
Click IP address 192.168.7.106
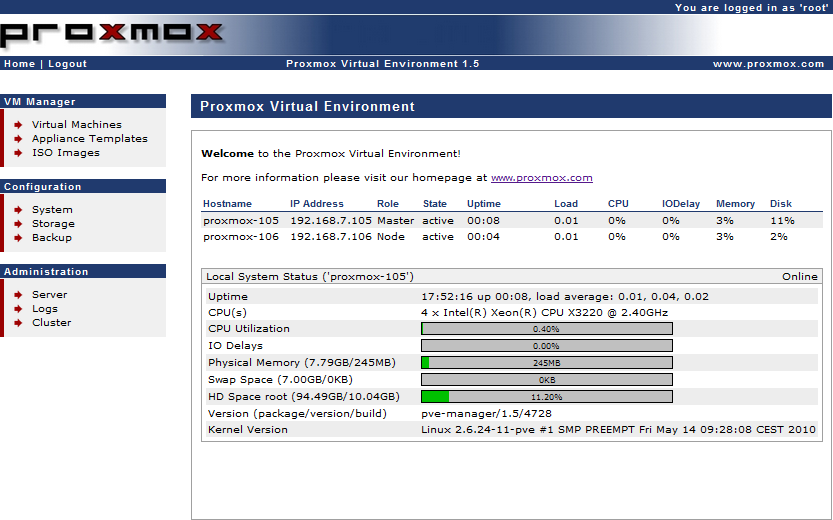pyautogui.click(x=331, y=236)
